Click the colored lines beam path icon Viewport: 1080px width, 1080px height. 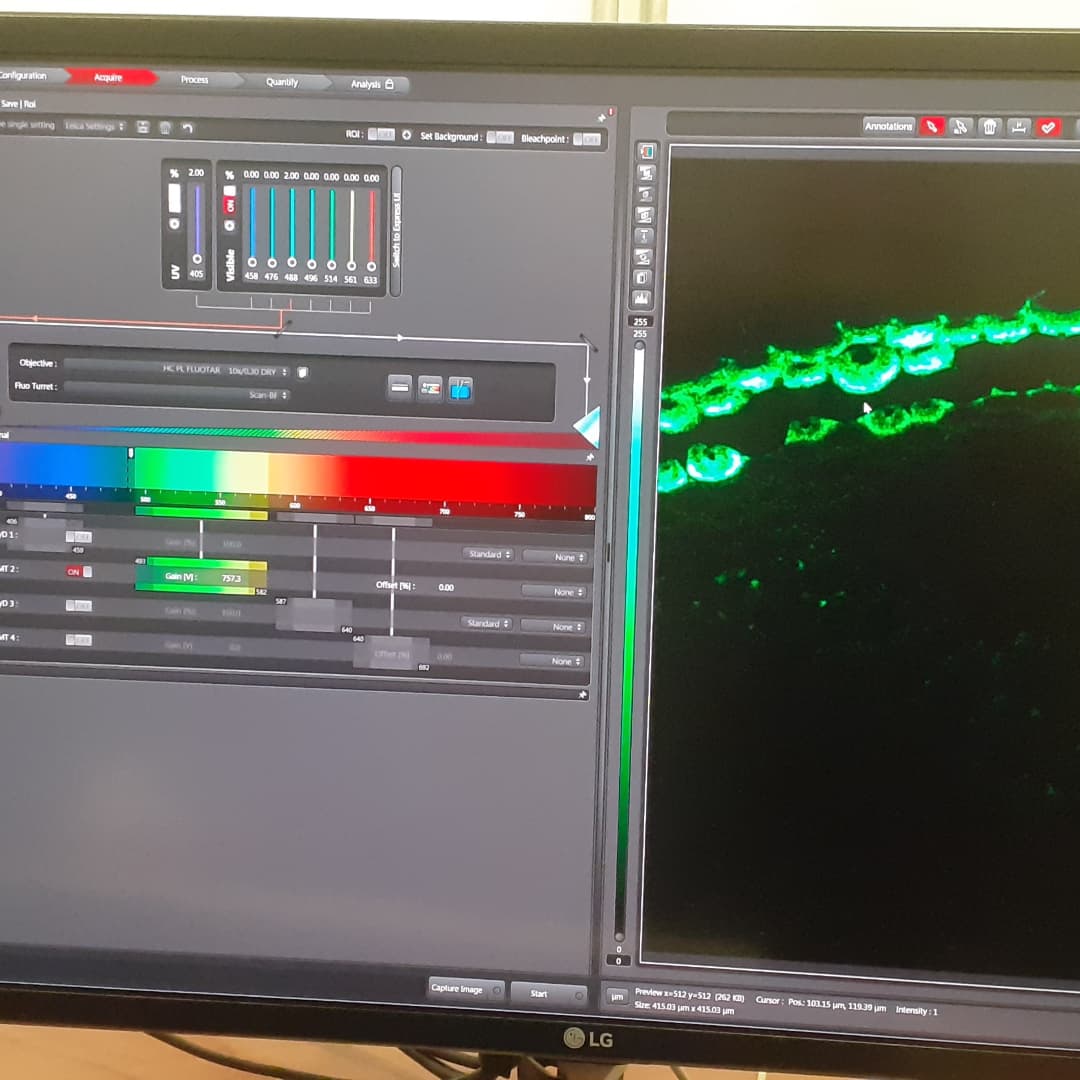[430, 388]
